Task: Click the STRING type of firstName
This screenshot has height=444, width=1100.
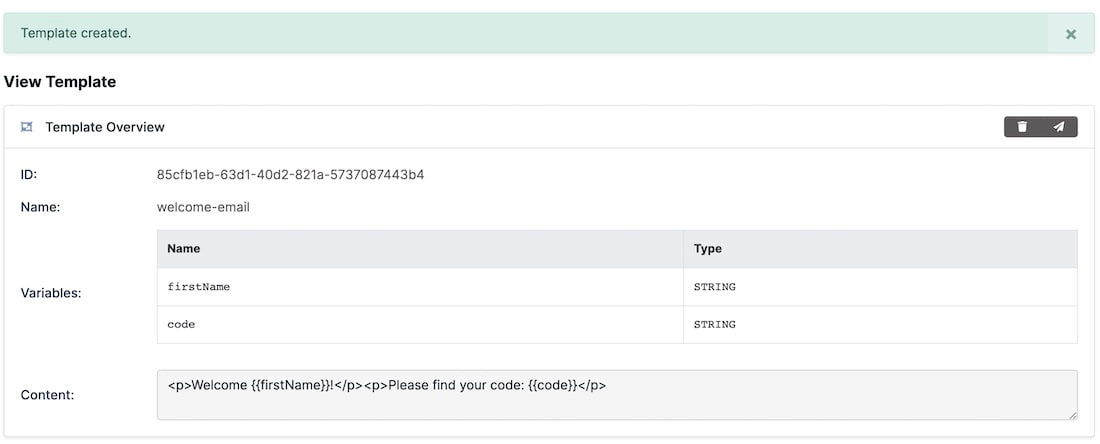Action: [715, 287]
